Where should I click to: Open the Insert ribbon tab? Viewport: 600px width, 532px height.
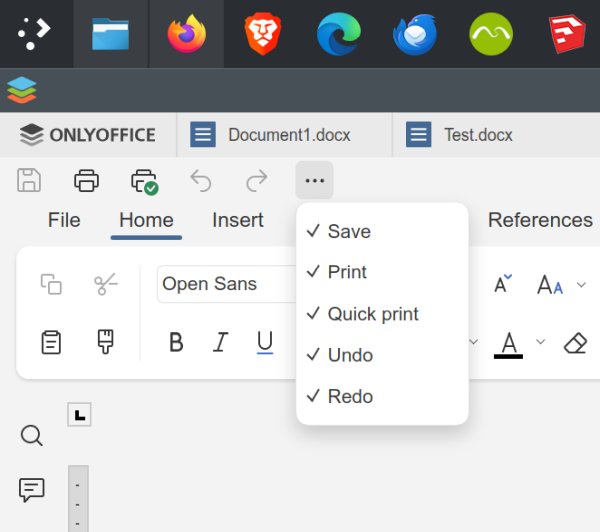coord(238,220)
